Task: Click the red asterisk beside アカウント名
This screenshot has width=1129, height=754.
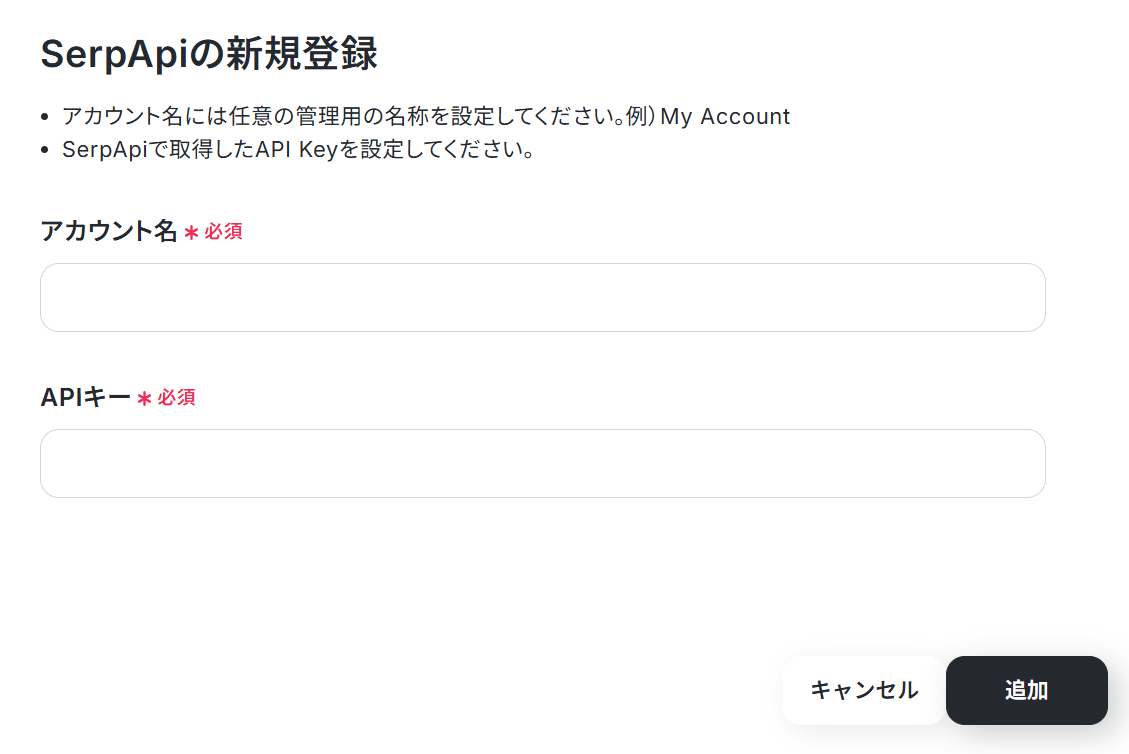Action: point(191,233)
